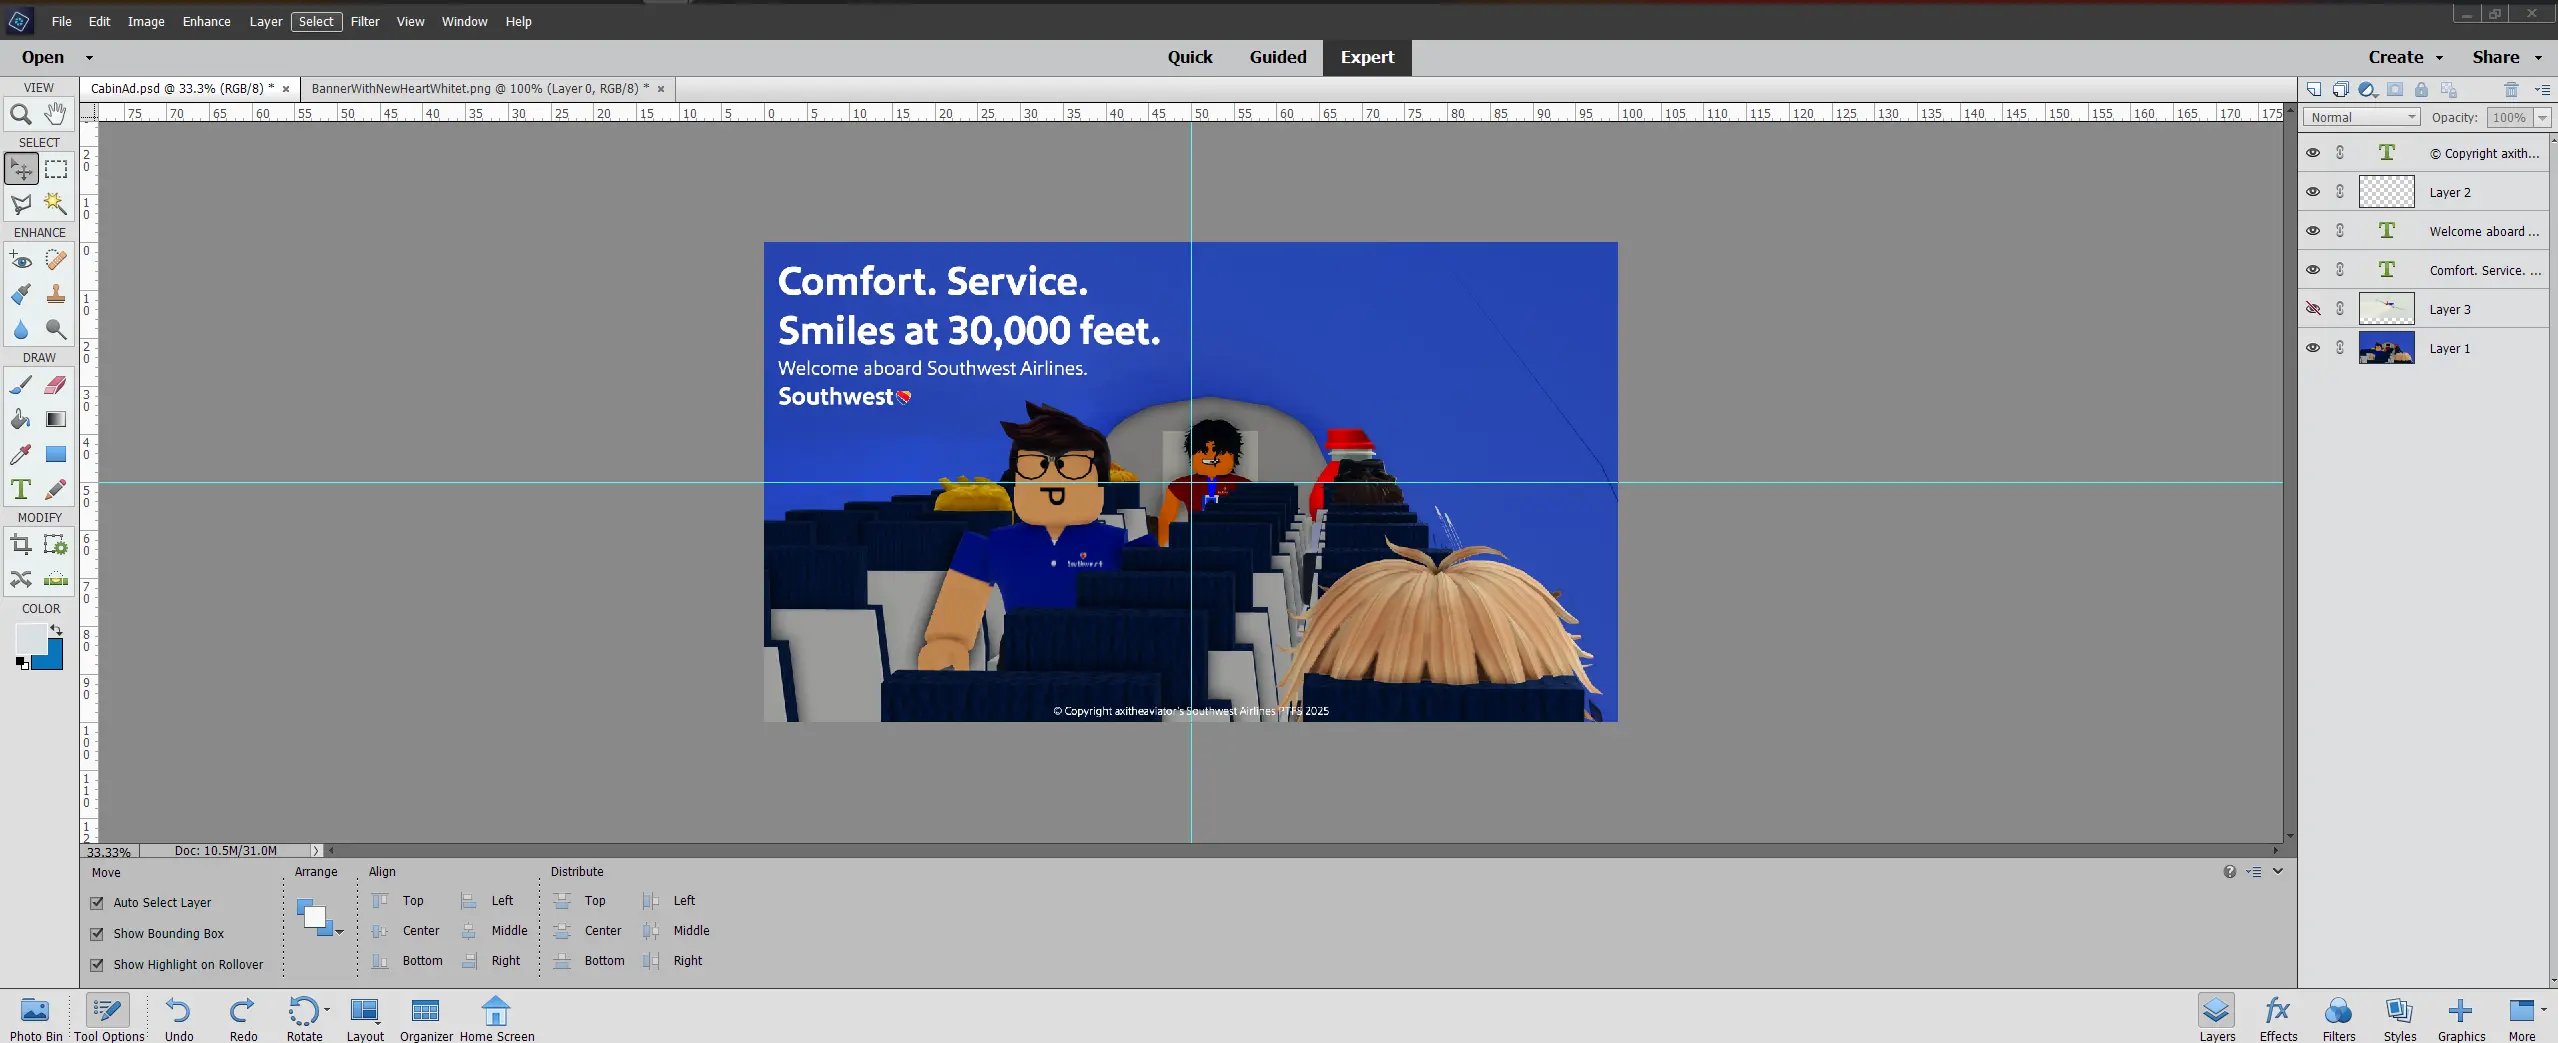Screen dimensions: 2558x1043
Task: Create a new layer in Layers panel
Action: coord(2313,89)
